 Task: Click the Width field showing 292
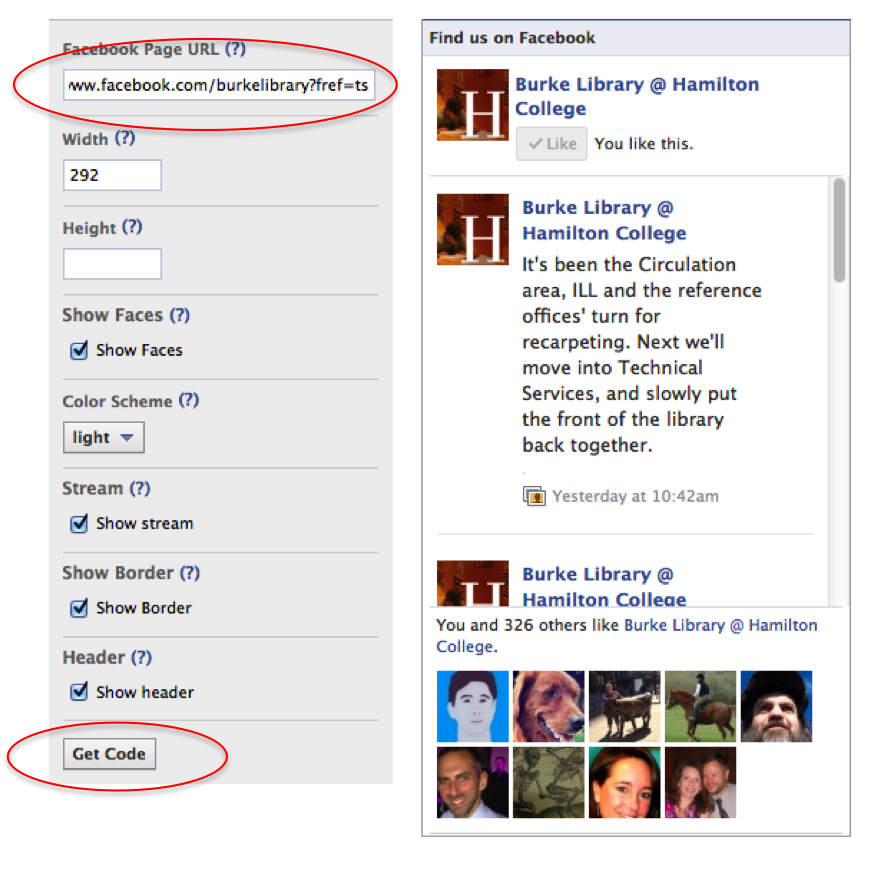coord(112,175)
